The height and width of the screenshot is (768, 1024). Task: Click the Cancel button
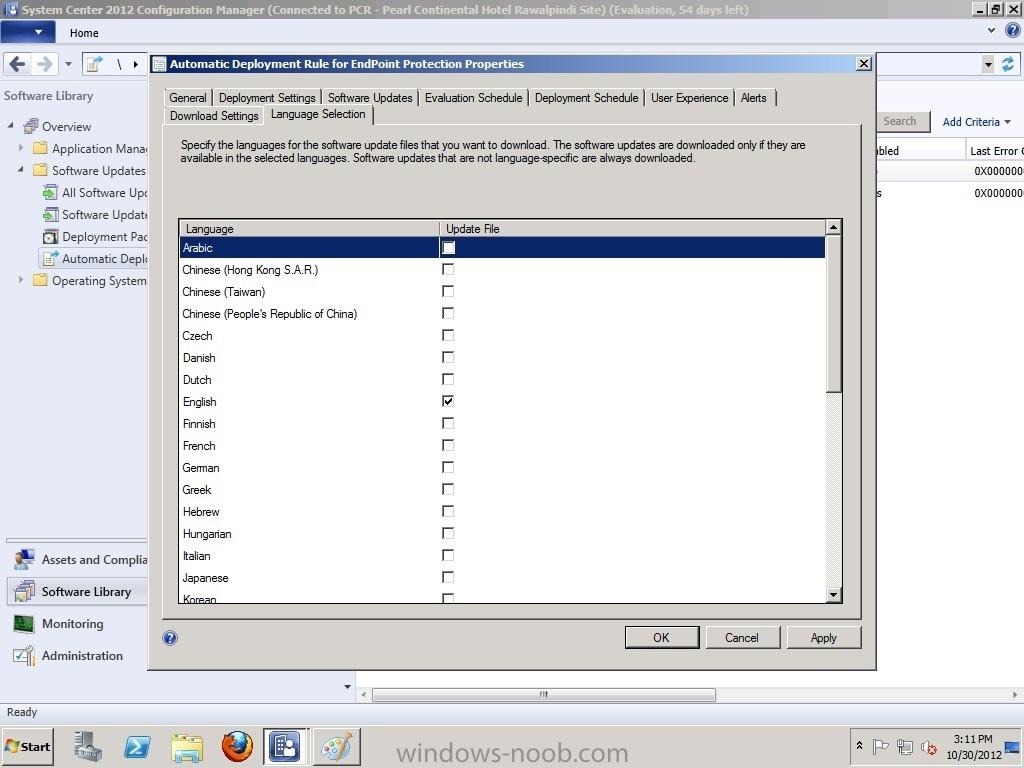coord(742,637)
